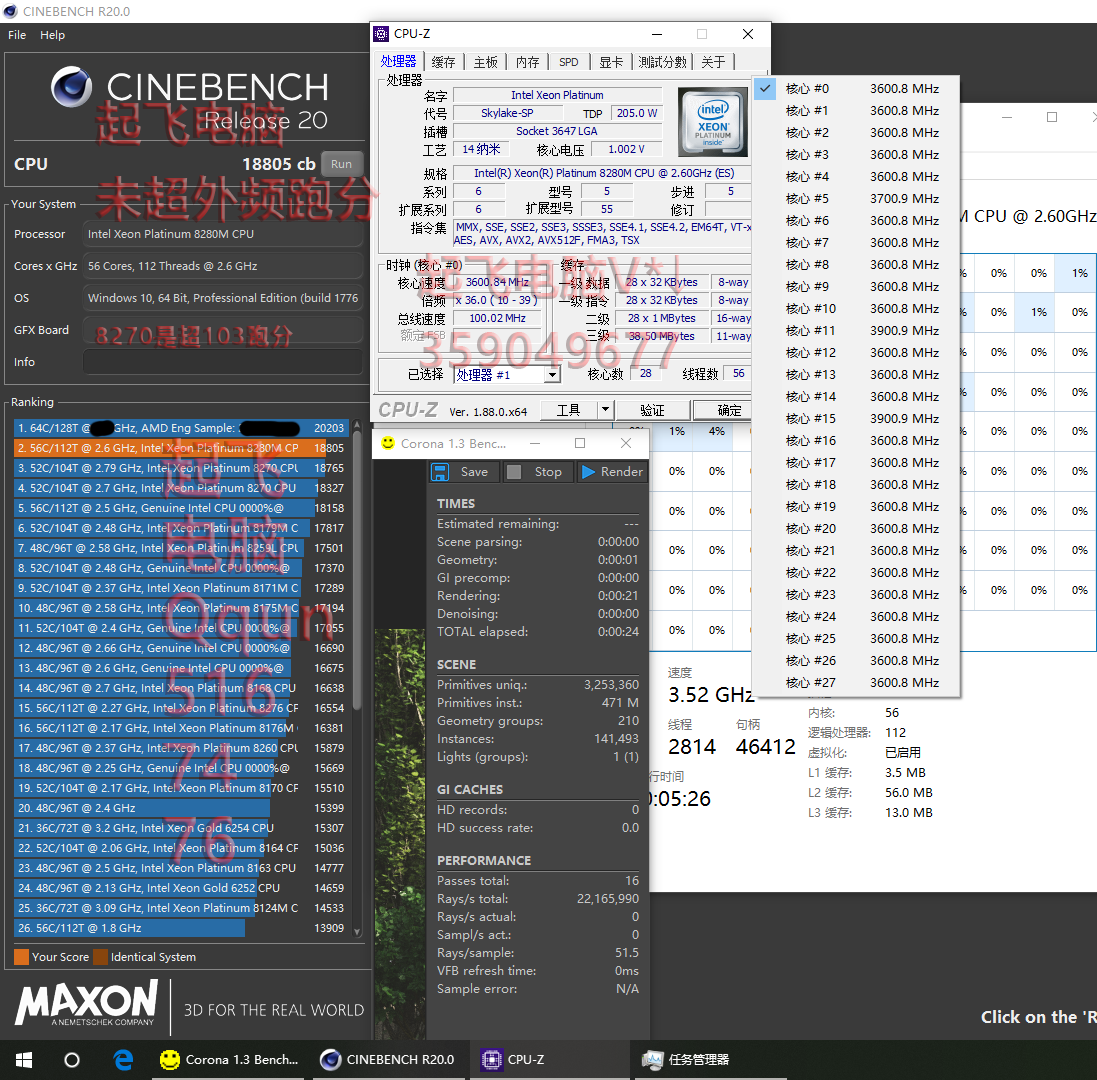Open the File menu in Cinebench
The width and height of the screenshot is (1097, 1080).
17,35
